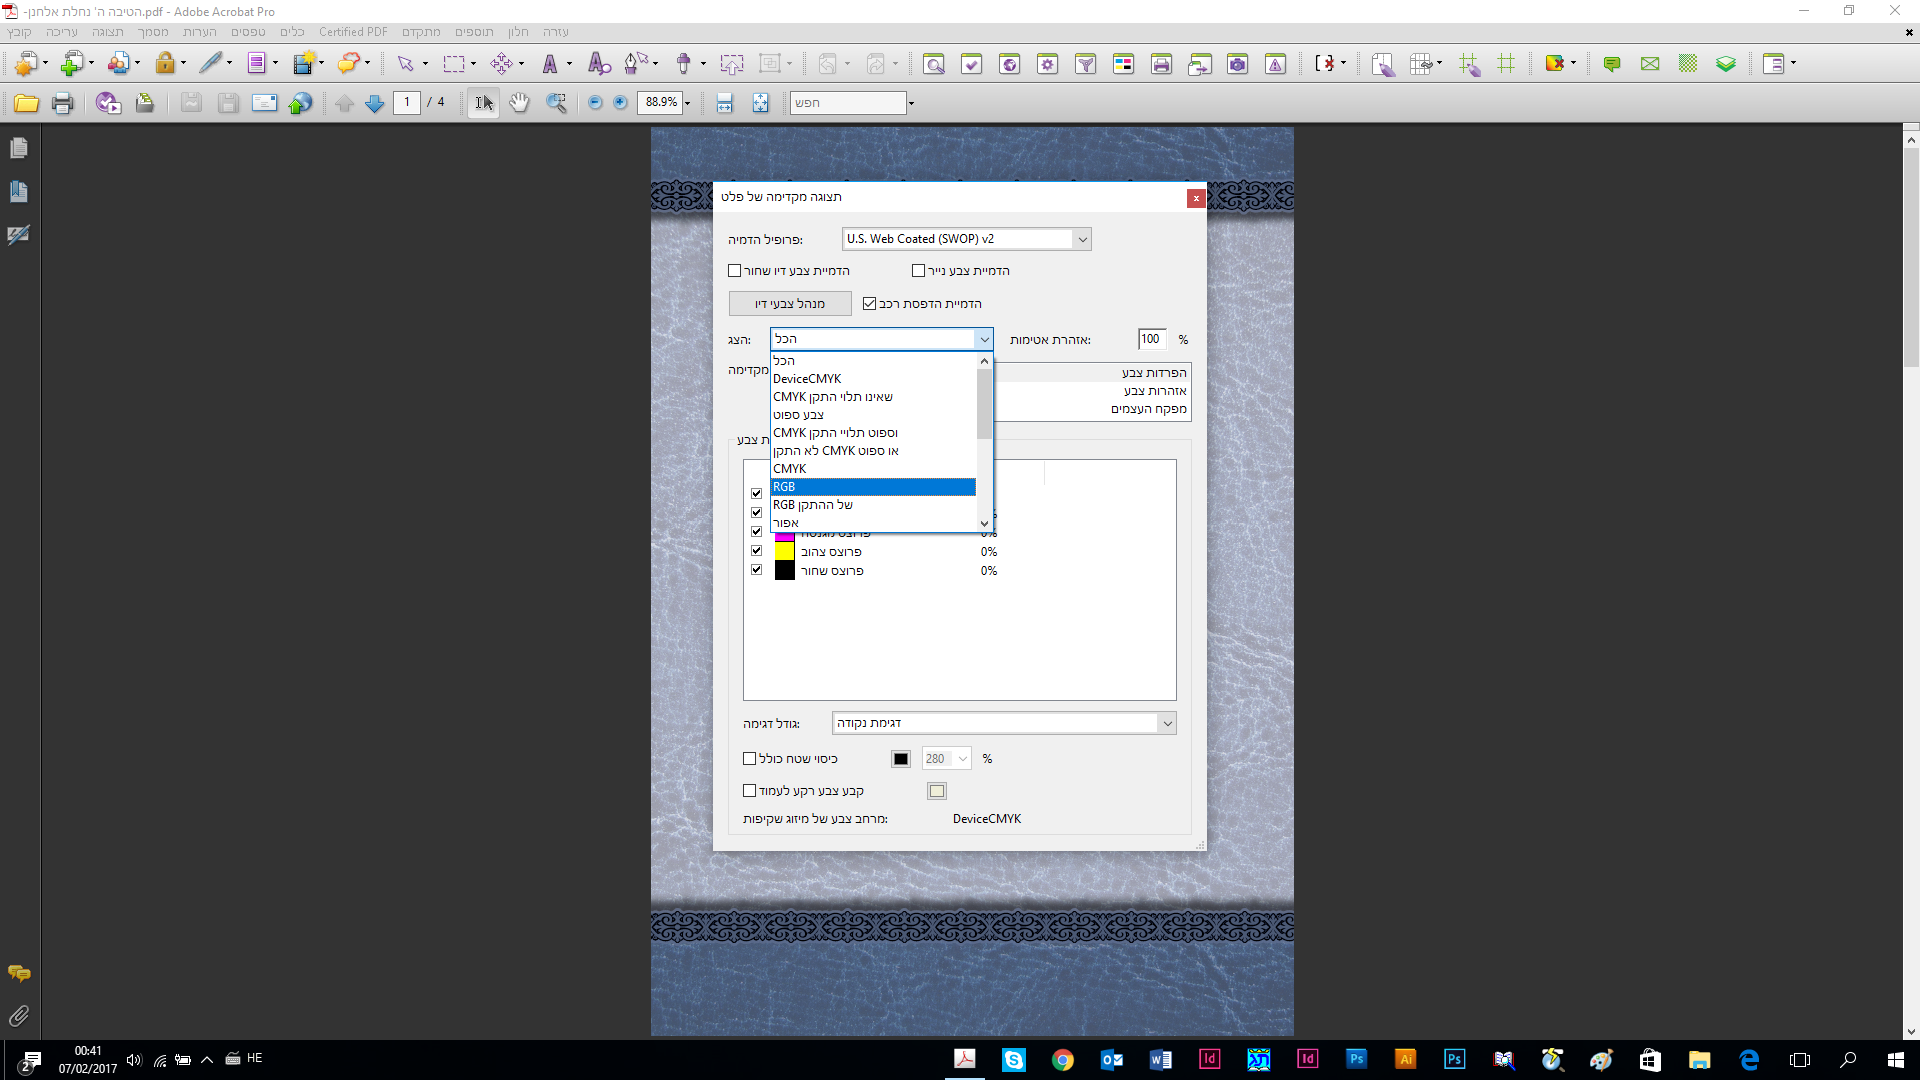The image size is (1920, 1080).
Task: Expand the simulation profile dropdown
Action: pos(1081,239)
